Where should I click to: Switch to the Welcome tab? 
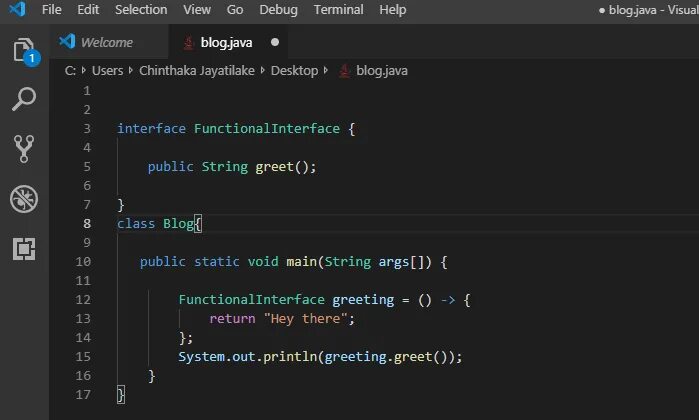point(109,42)
